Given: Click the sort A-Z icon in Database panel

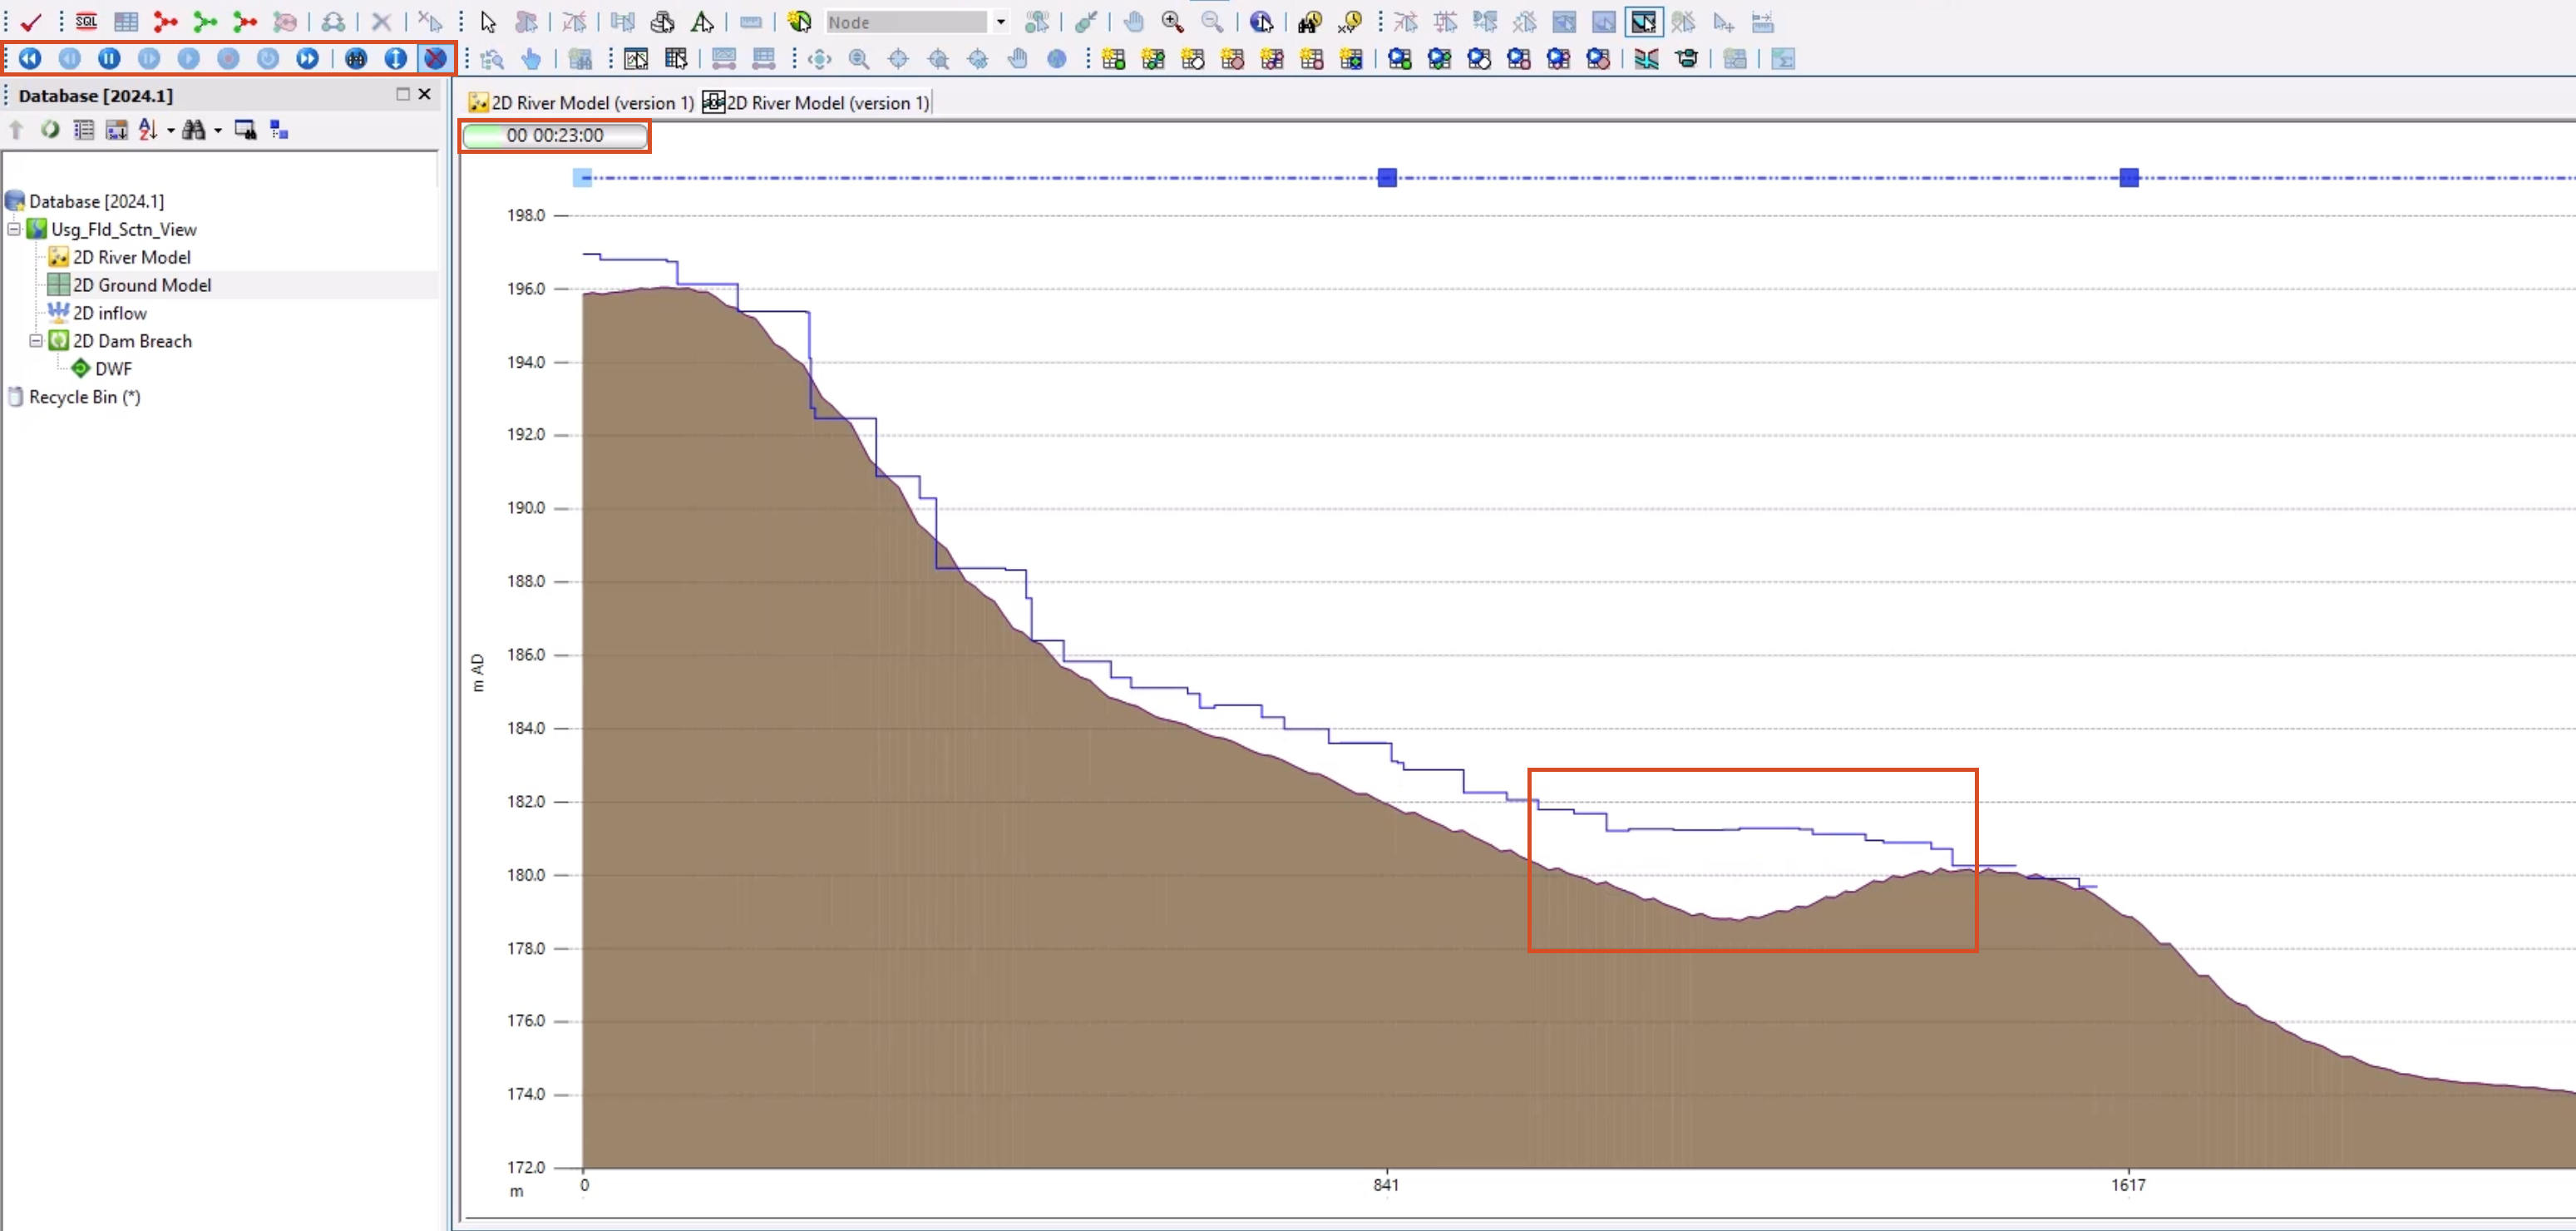Looking at the screenshot, I should [x=148, y=130].
